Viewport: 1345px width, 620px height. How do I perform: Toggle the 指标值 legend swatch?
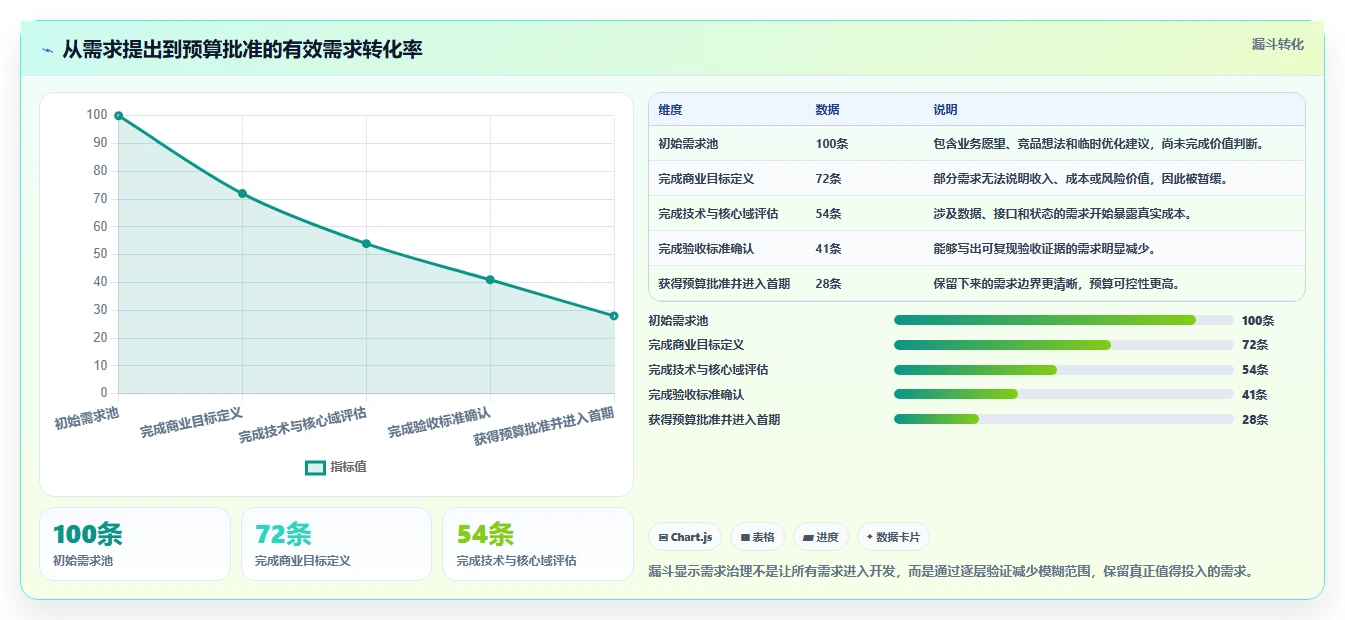315,467
